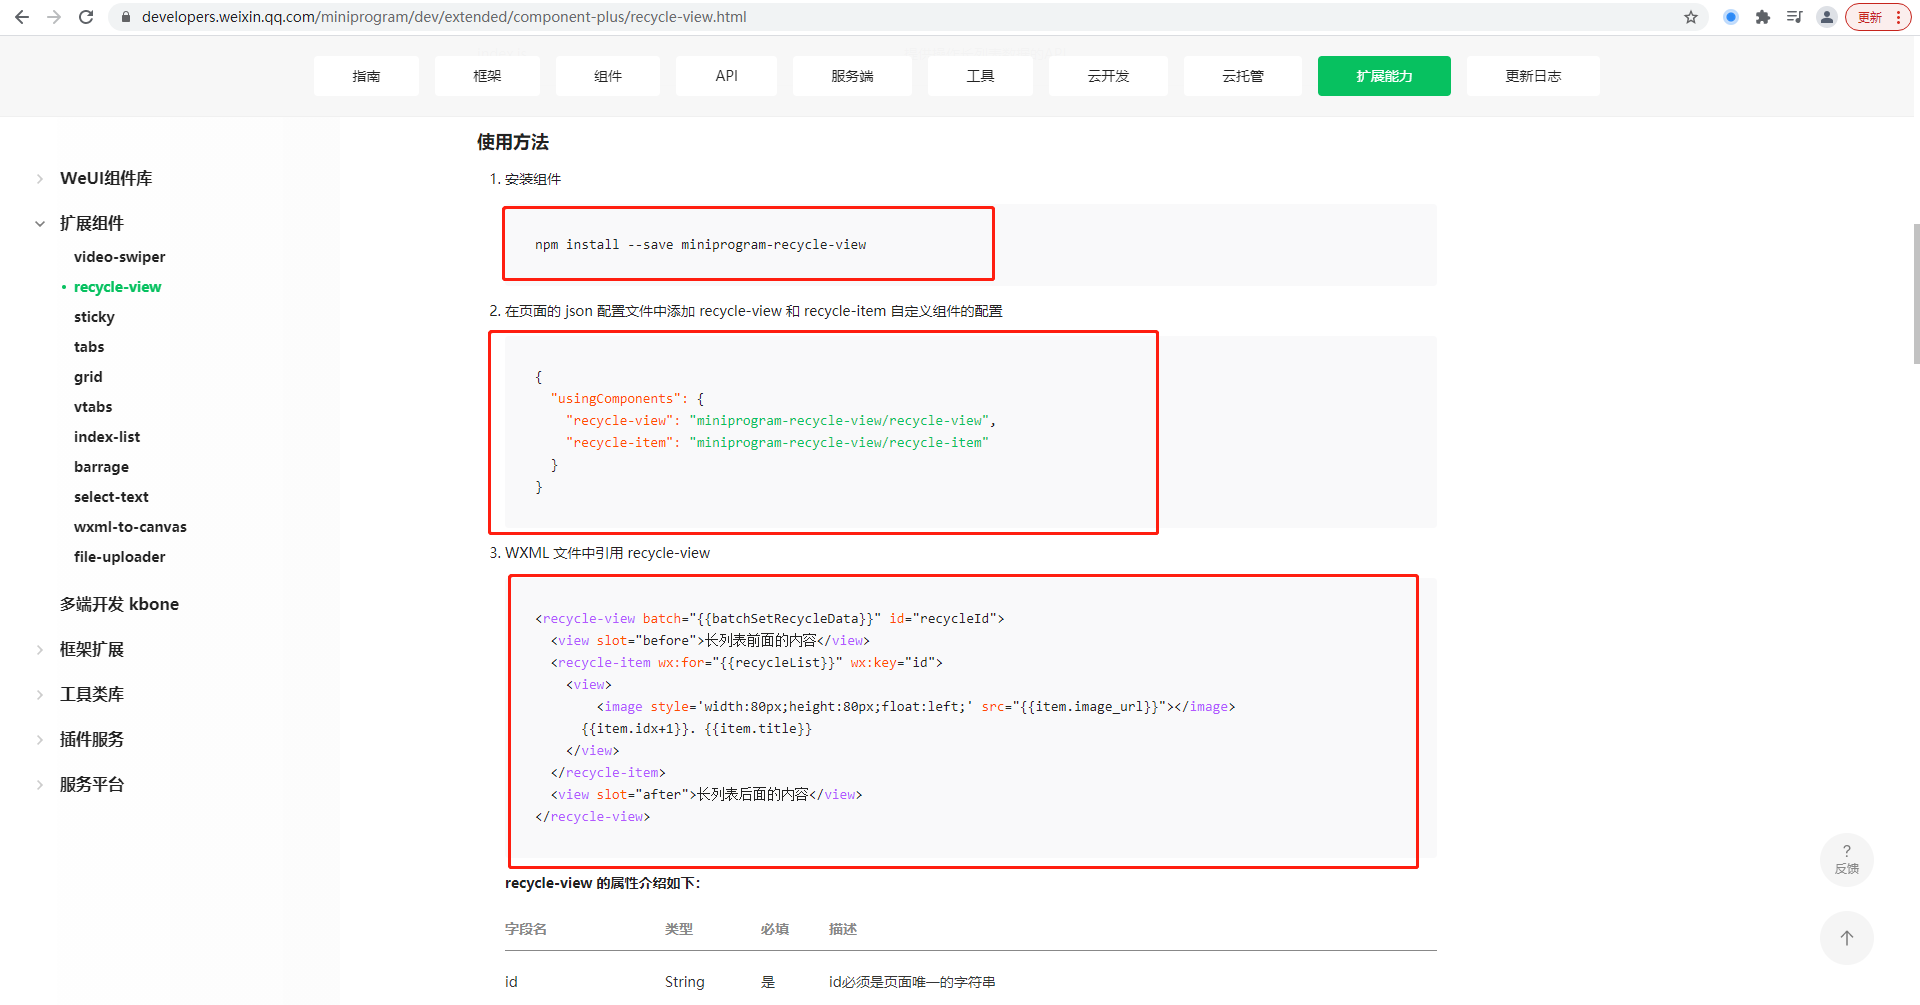Open 插件服务 sidebar section
This screenshot has width=1920, height=1005.
click(92, 739)
